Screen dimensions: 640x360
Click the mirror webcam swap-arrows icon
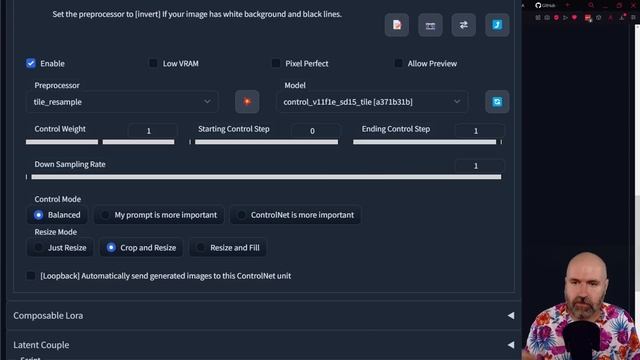tap(464, 25)
